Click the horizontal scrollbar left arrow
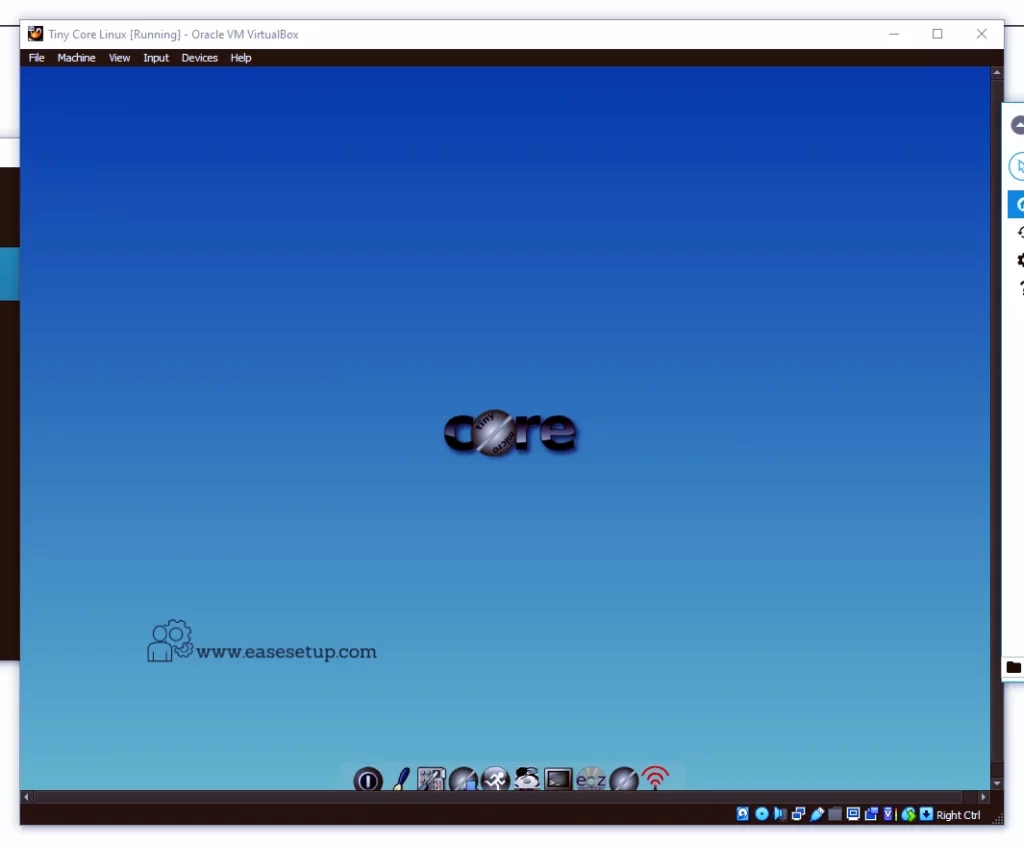Viewport: 1024px width, 845px height. (26, 797)
